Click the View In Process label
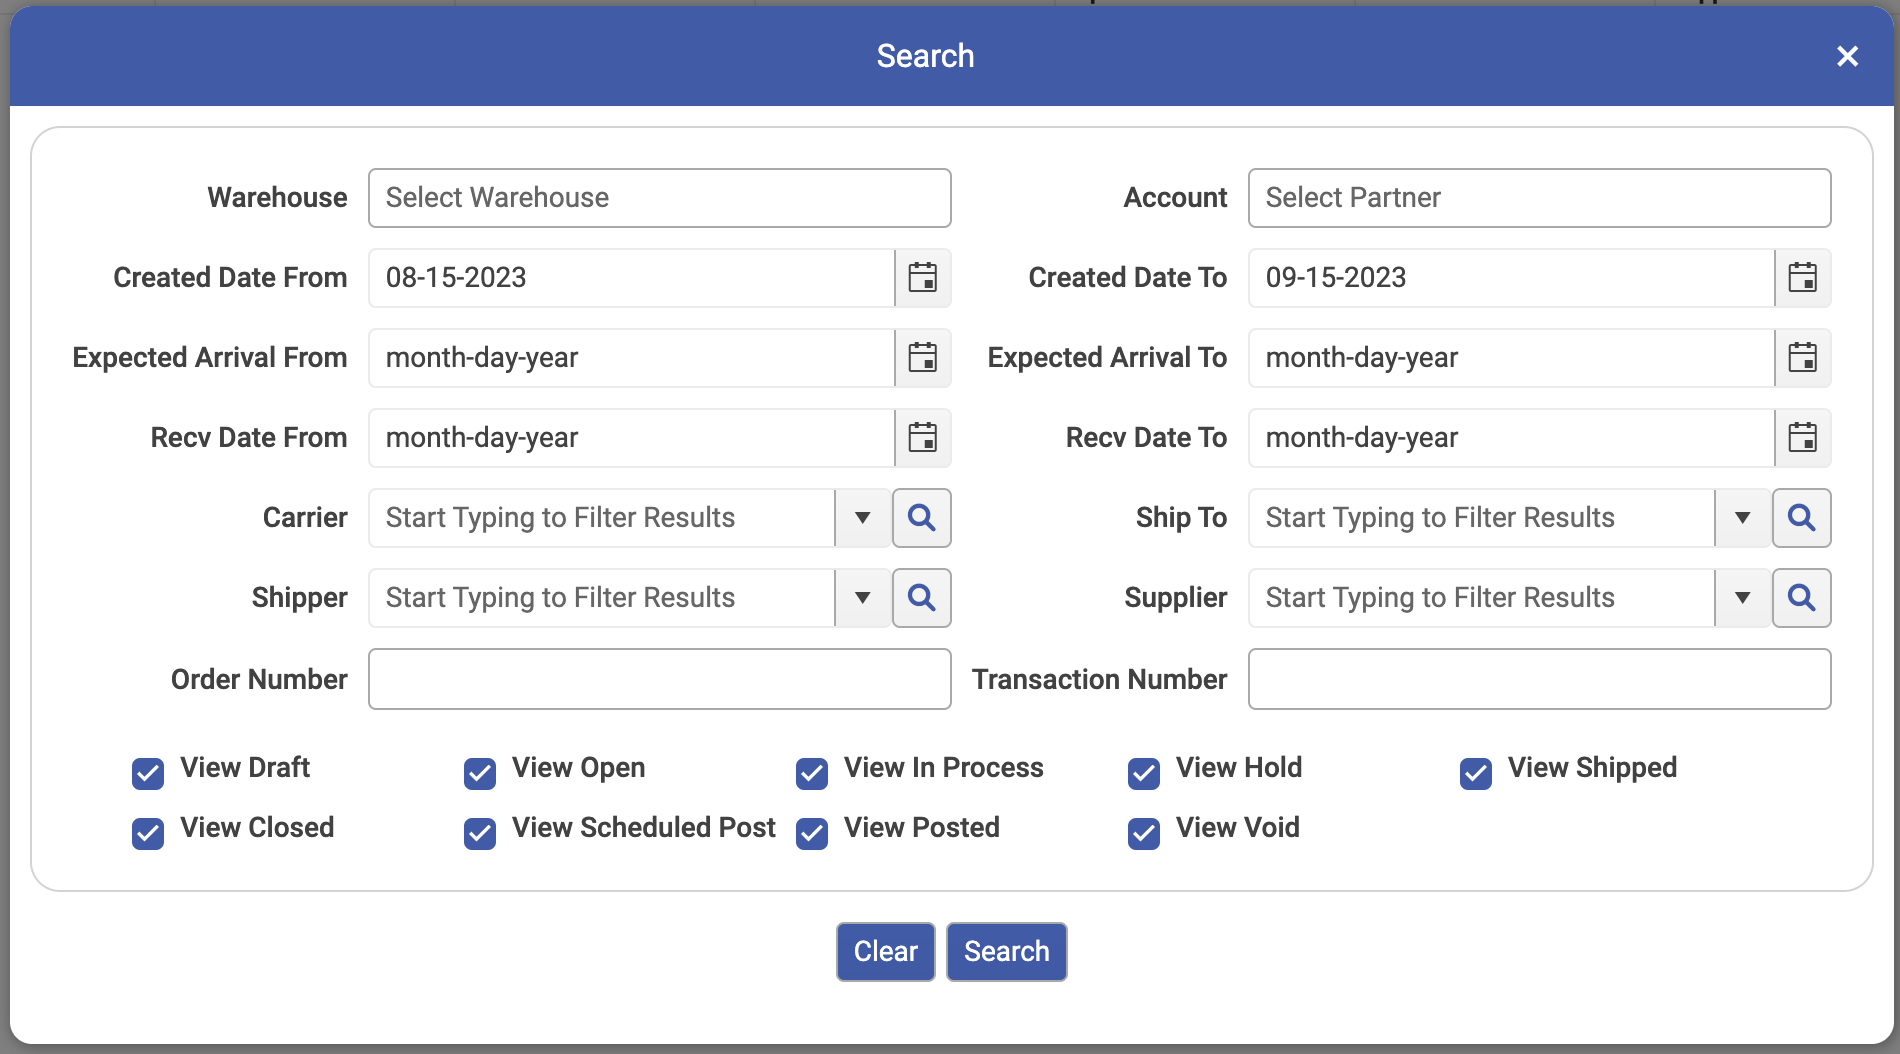The height and width of the screenshot is (1054, 1900). pos(944,768)
